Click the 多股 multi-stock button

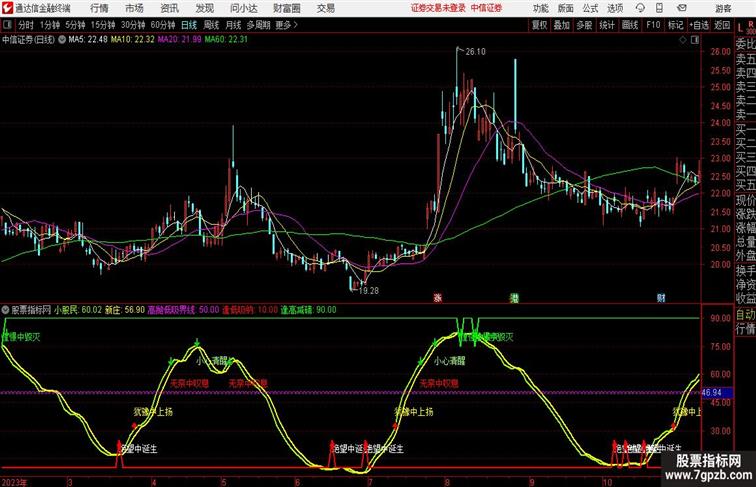pos(584,25)
